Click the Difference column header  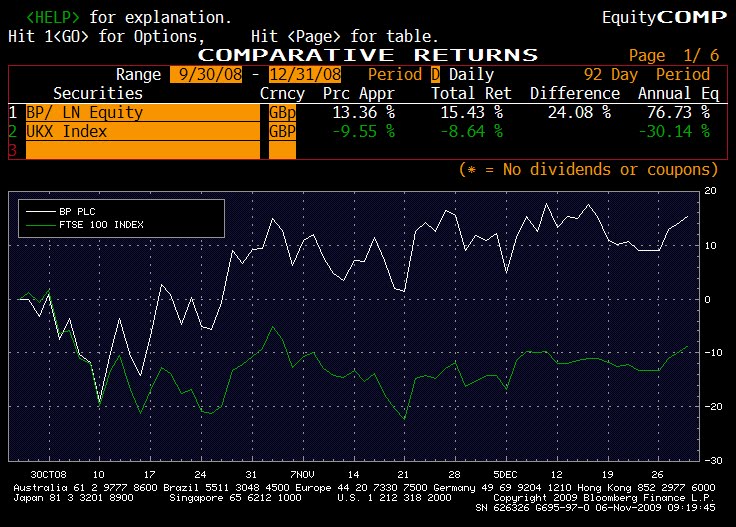575,93
